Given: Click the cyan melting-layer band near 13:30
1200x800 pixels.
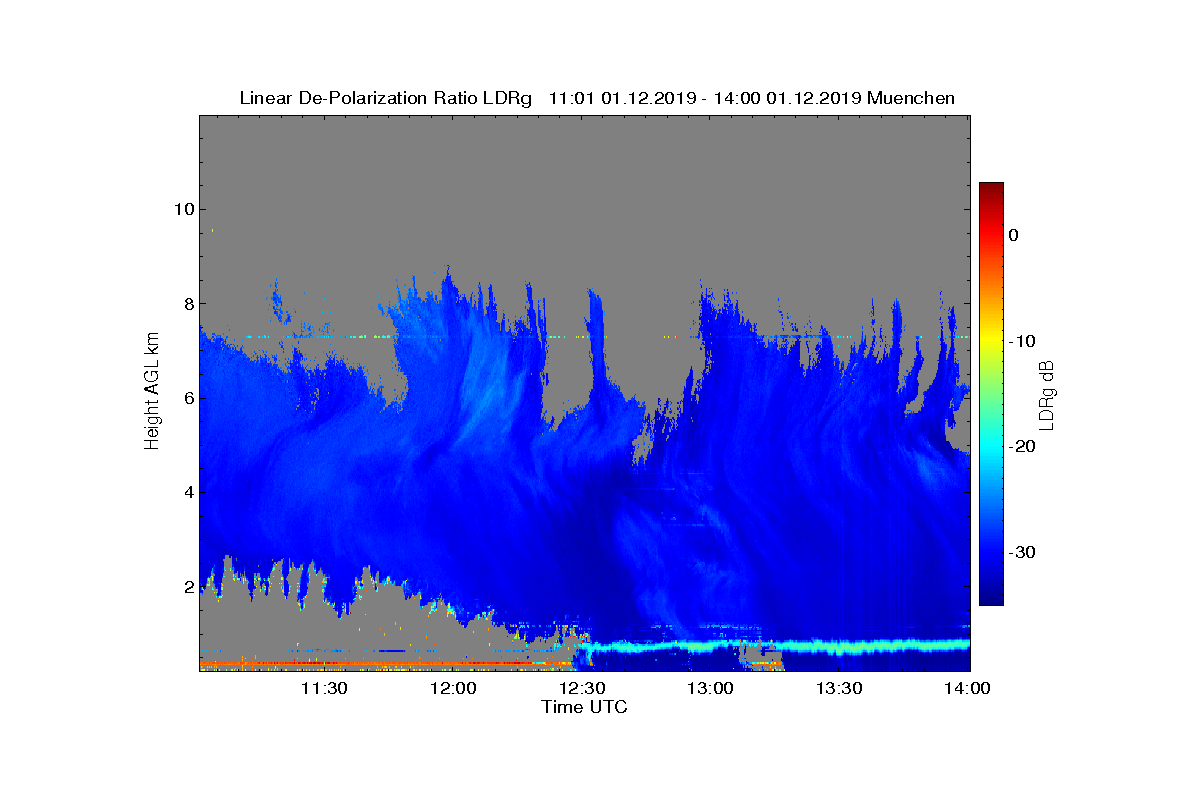Looking at the screenshot, I should point(839,646).
